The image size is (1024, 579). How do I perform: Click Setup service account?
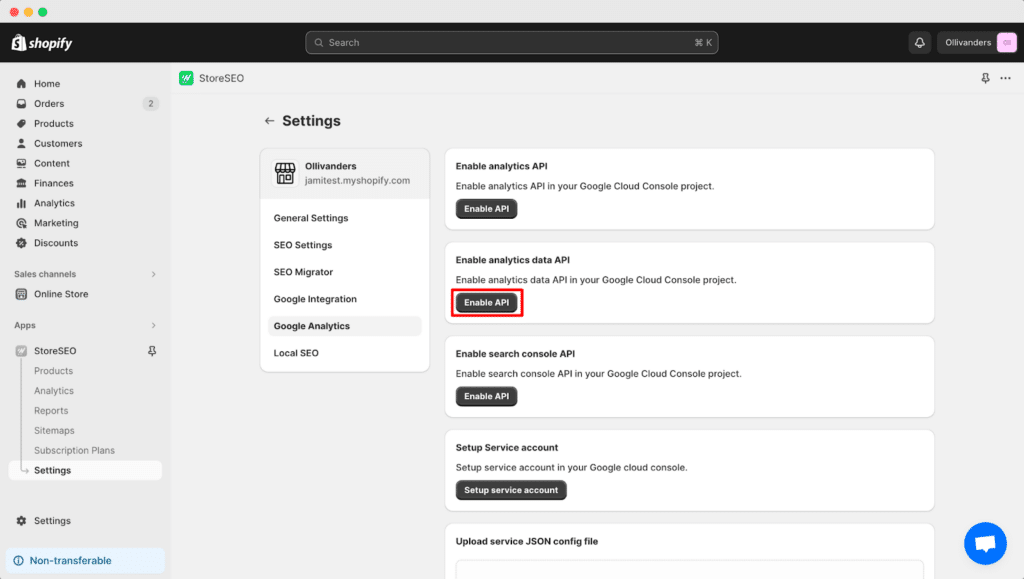[511, 490]
